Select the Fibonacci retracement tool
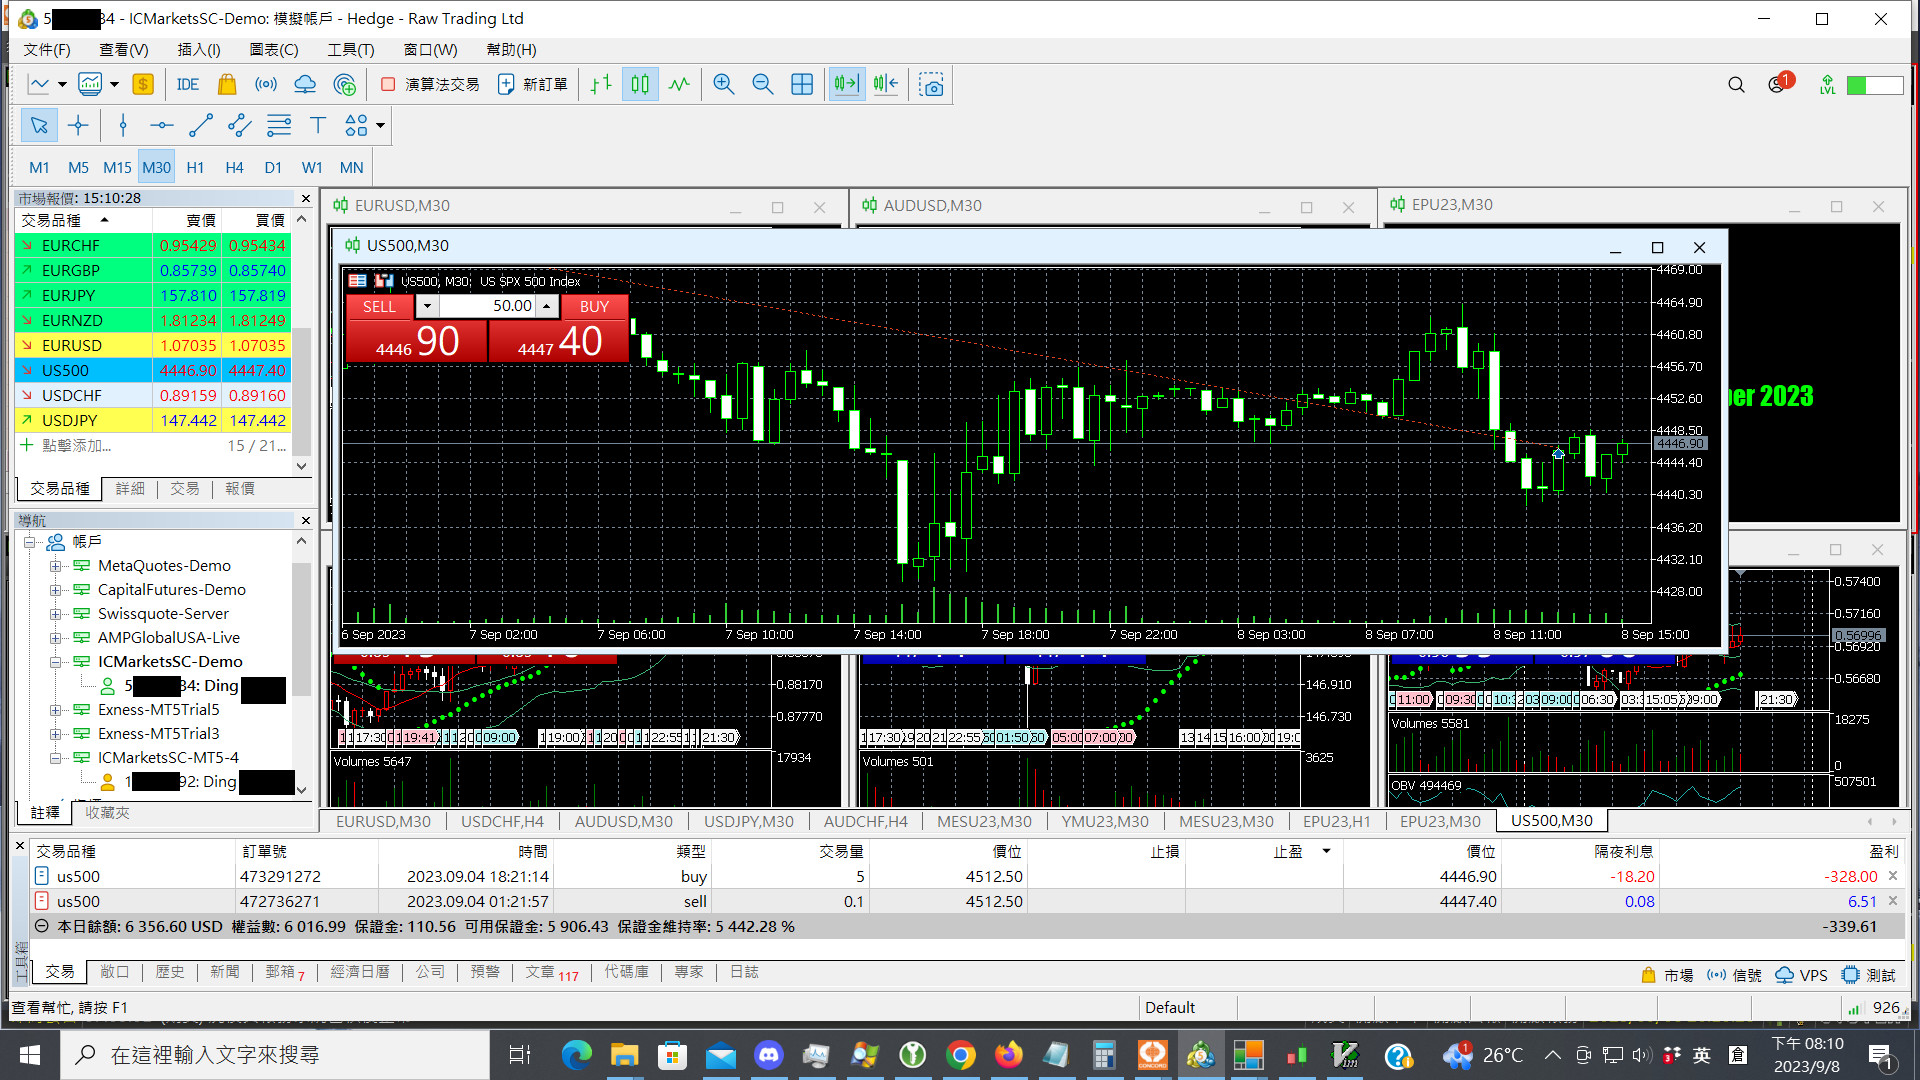1920x1080 pixels. click(x=279, y=125)
